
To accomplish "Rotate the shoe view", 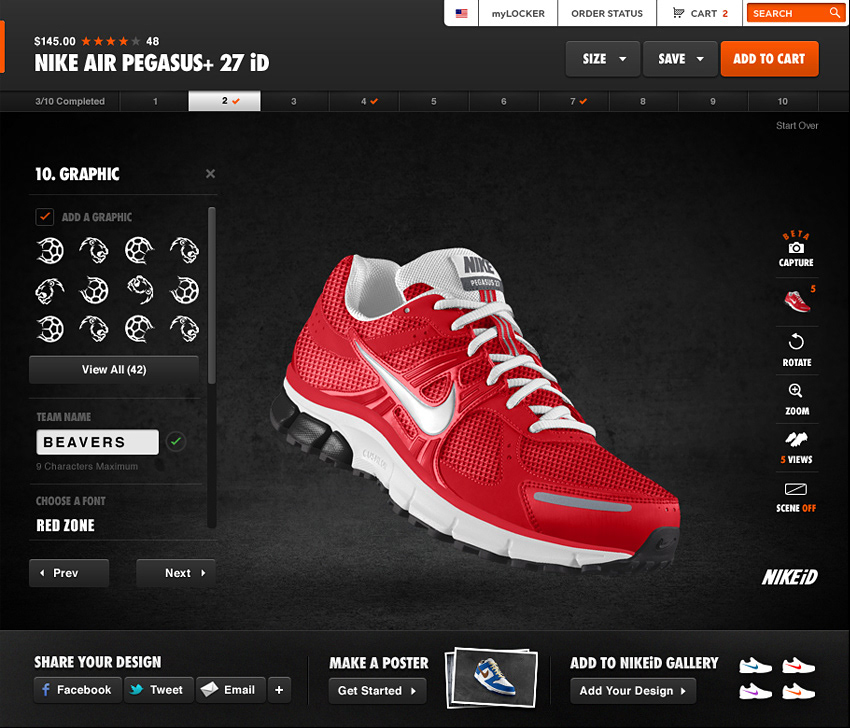I will click(796, 350).
